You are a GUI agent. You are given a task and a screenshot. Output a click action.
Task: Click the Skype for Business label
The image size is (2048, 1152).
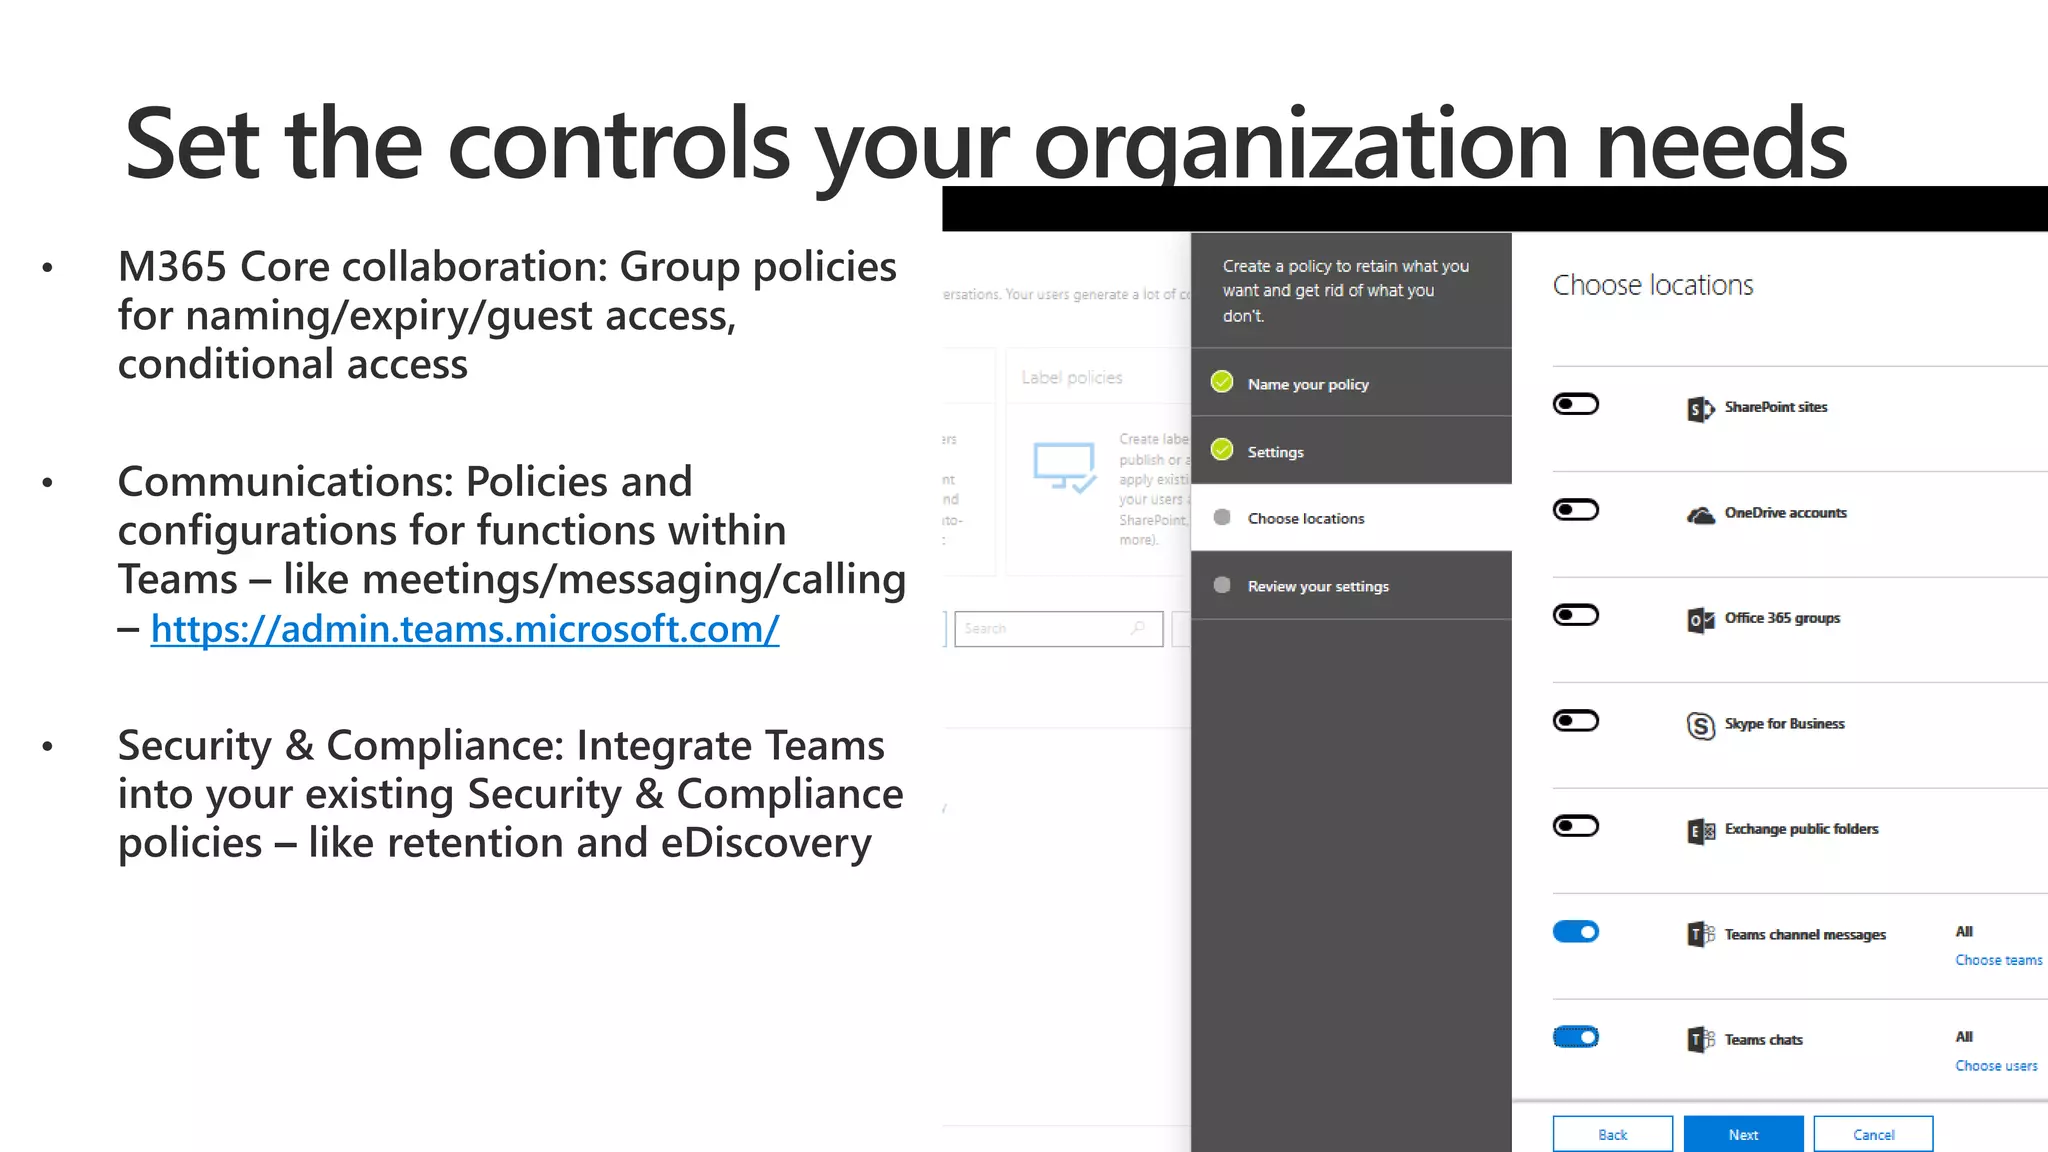(1785, 724)
